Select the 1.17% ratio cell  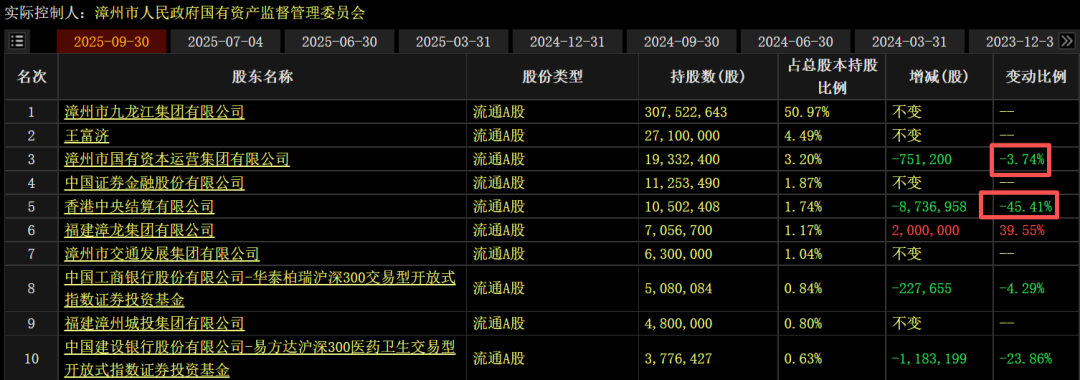(802, 230)
